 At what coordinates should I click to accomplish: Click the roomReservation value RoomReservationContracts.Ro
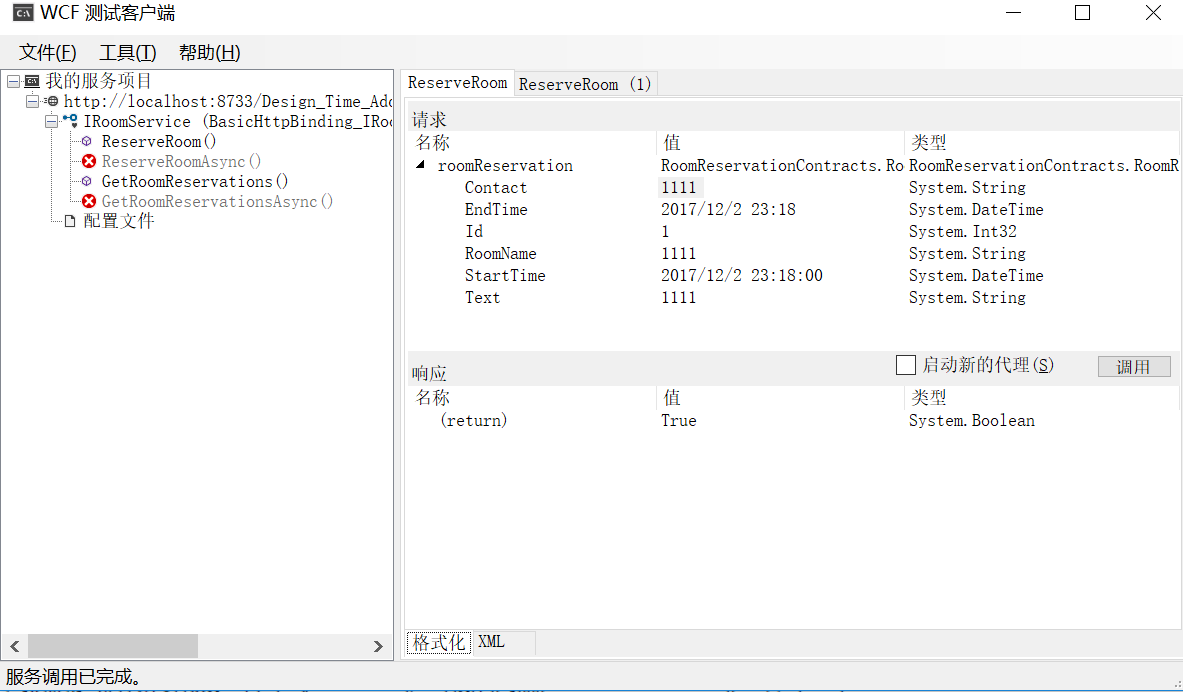tap(782, 165)
